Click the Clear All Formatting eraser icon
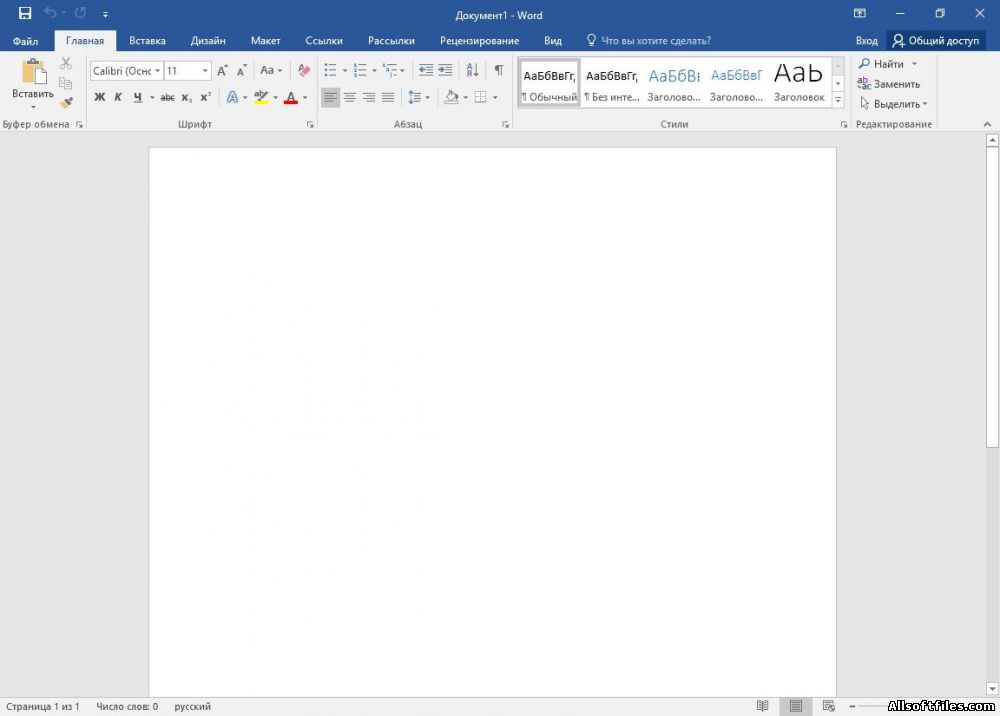1000x716 pixels. (x=304, y=70)
